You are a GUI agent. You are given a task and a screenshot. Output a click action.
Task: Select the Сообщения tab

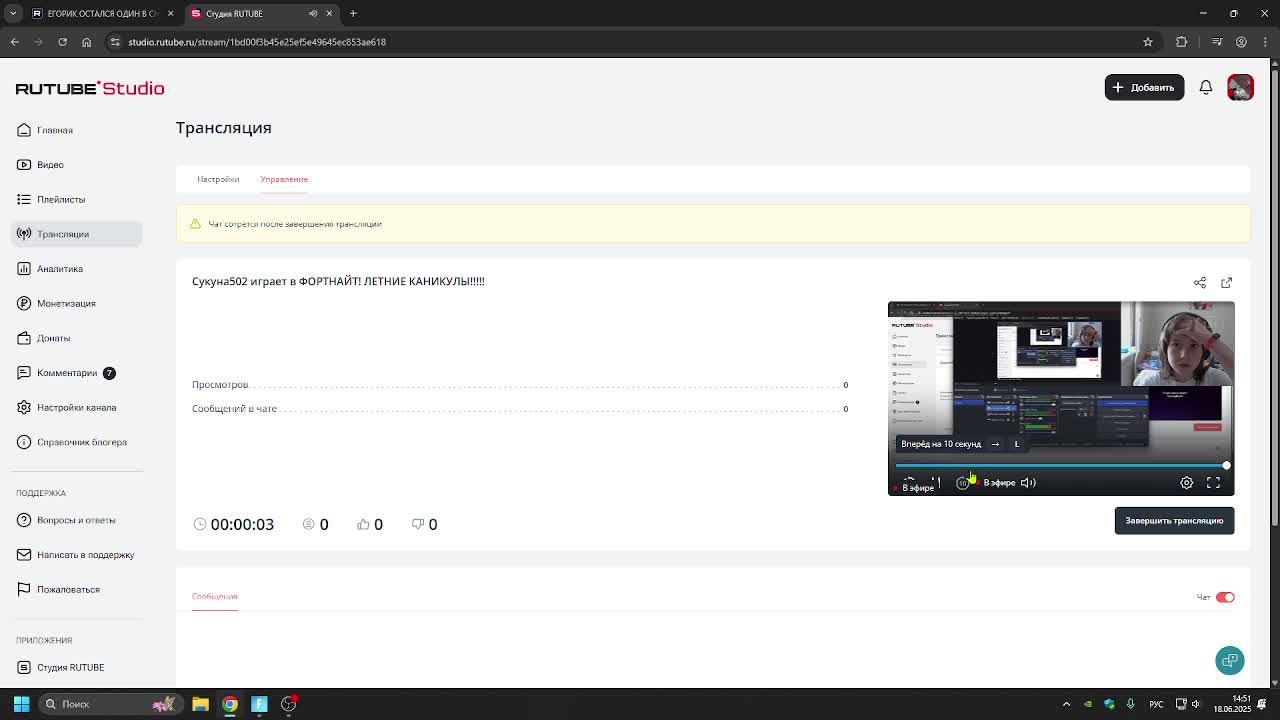click(214, 596)
